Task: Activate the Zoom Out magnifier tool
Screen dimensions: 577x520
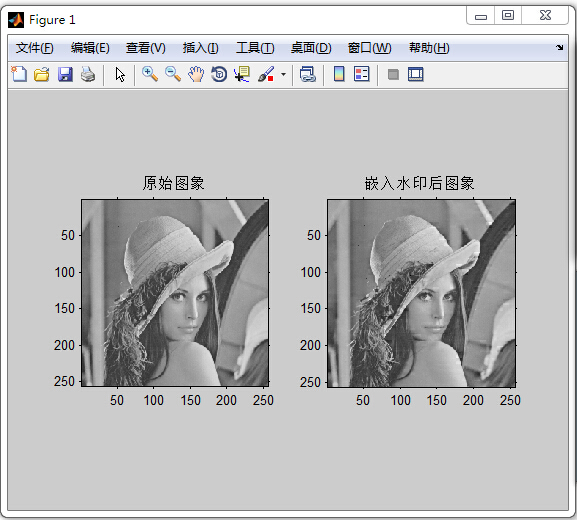Action: (173, 74)
